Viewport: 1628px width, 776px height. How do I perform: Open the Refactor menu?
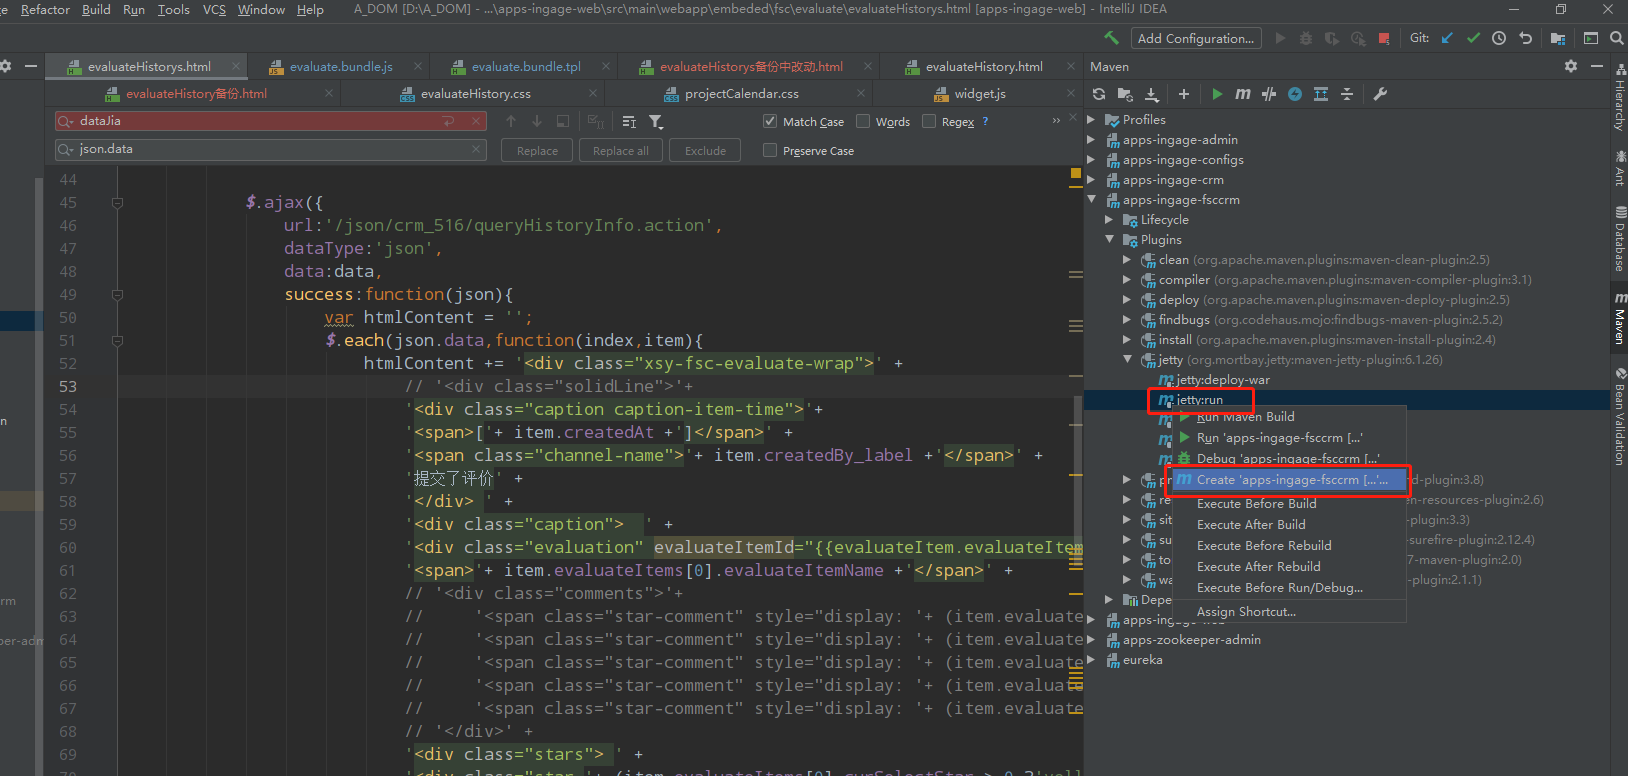tap(45, 9)
